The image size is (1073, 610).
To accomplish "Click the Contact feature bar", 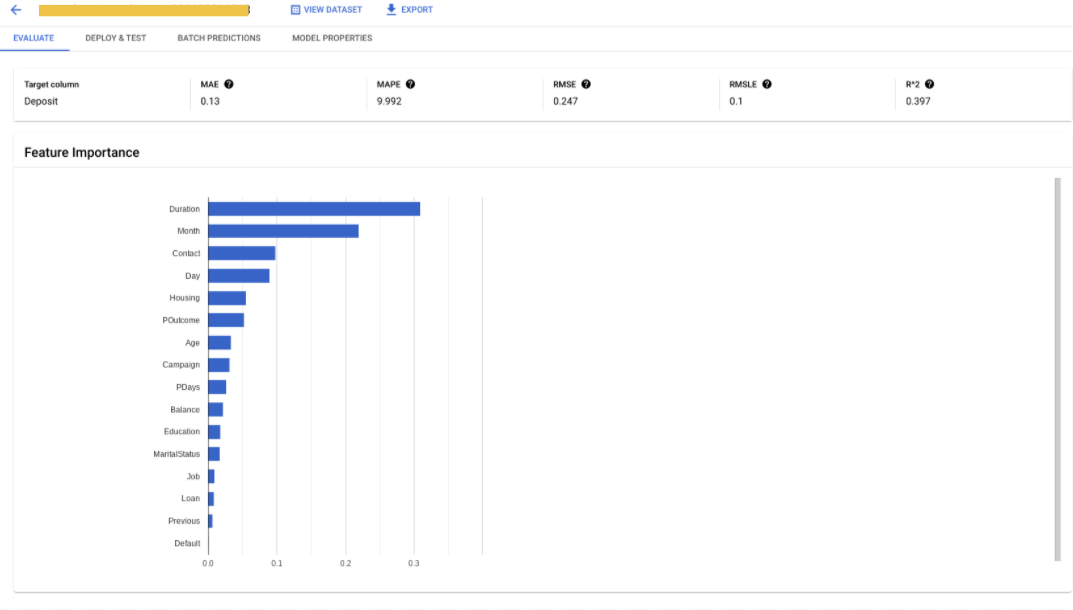I will 241,254.
